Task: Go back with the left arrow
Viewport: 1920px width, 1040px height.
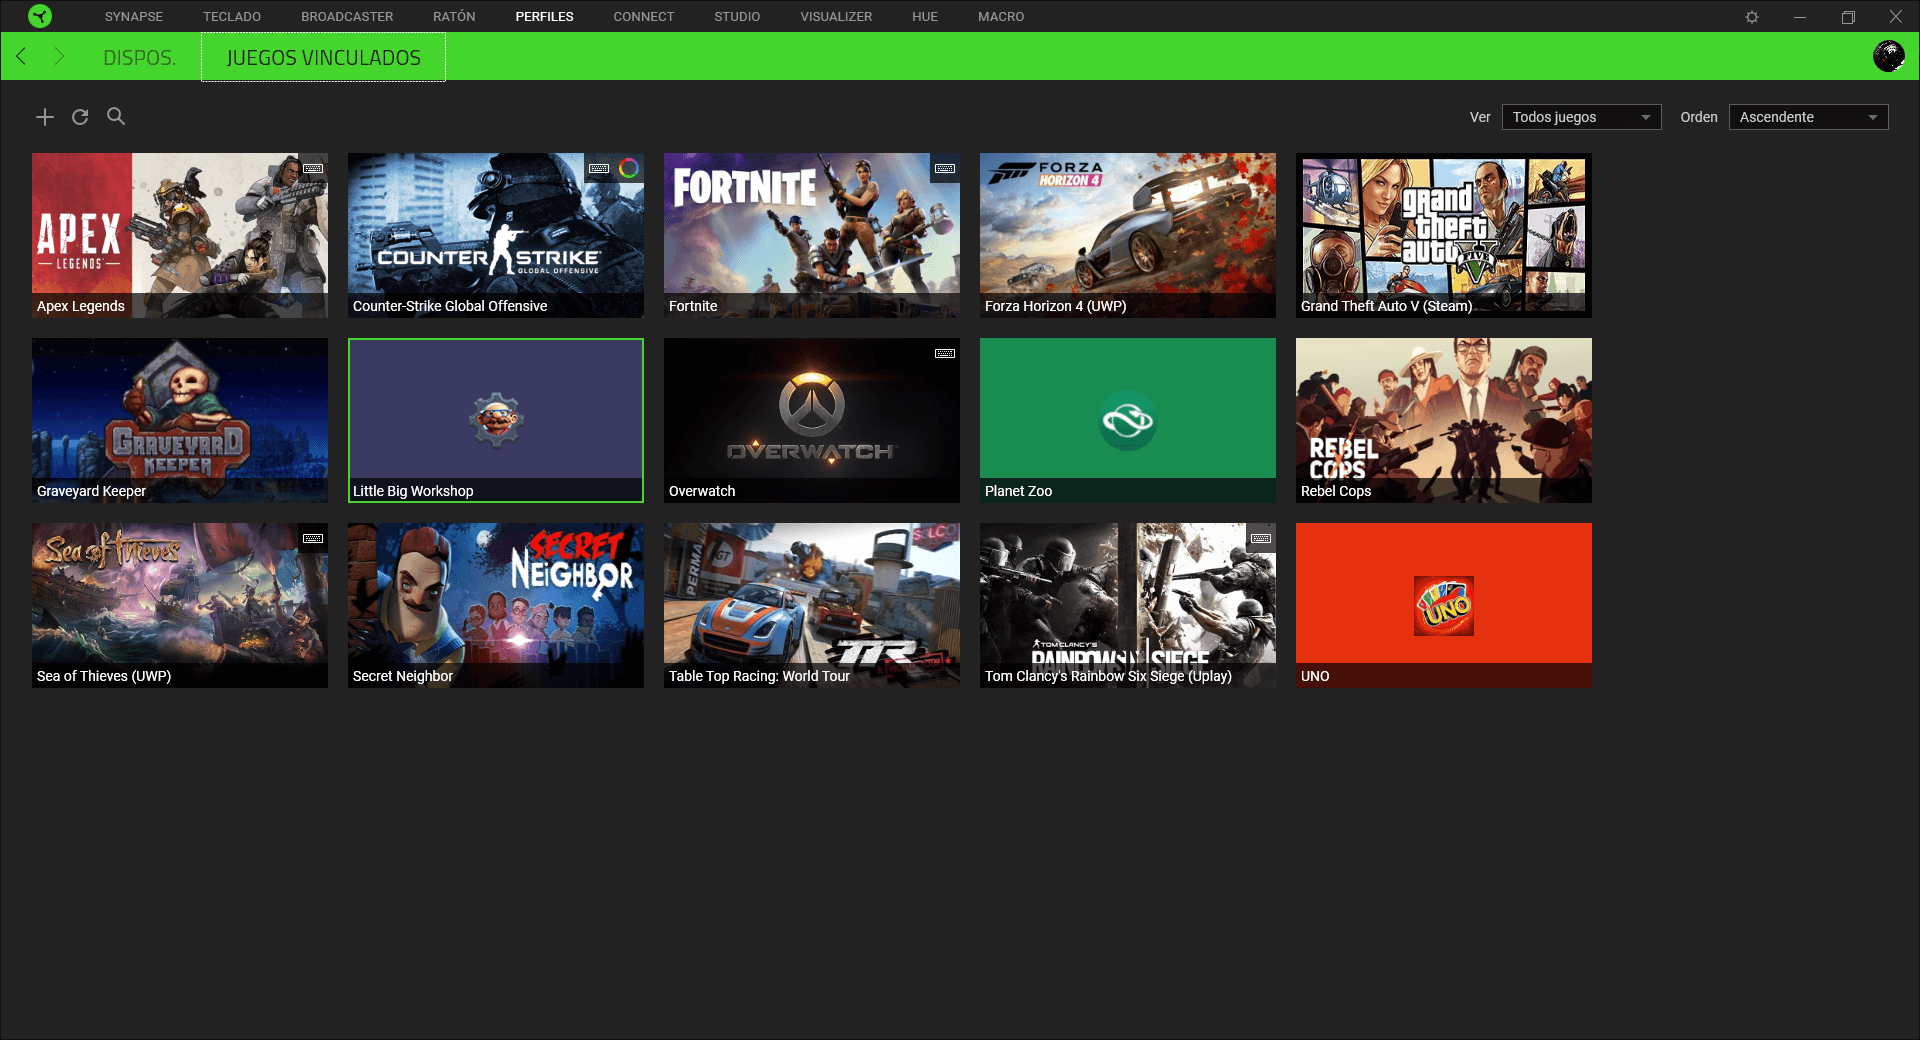Action: click(22, 57)
